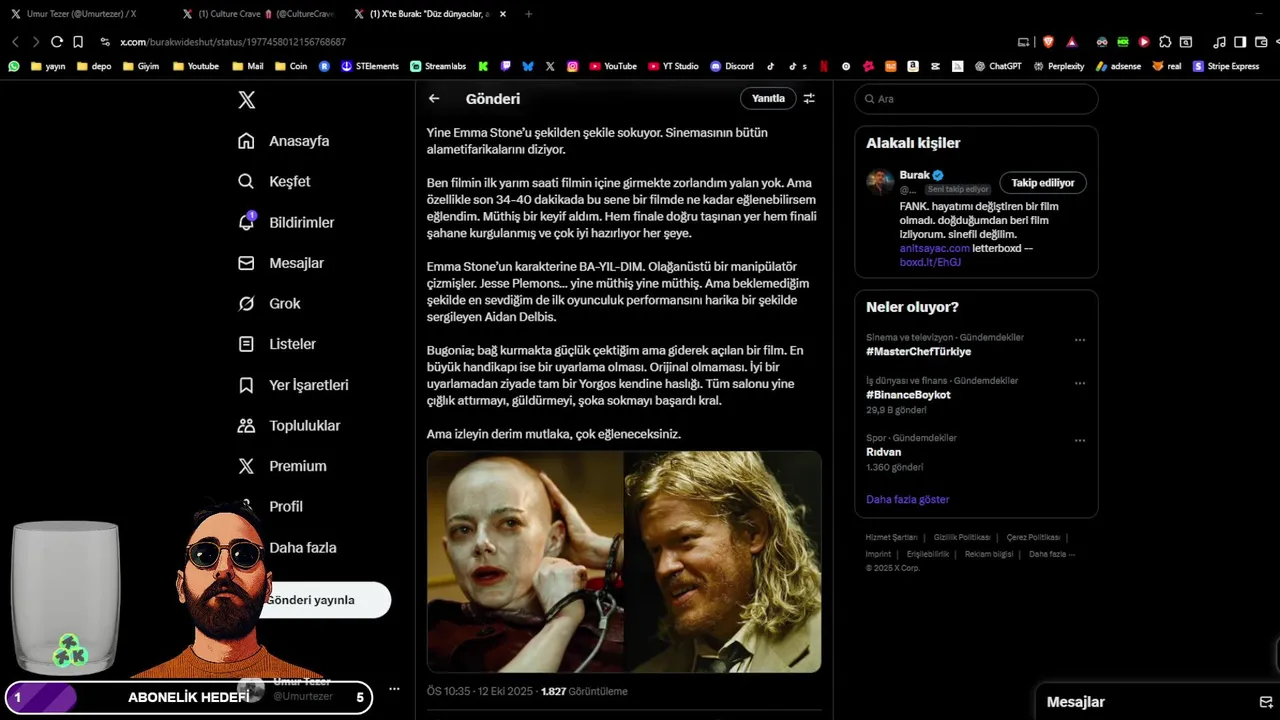Open Yer İşaretleri bookmarks
This screenshot has height=720, width=1280.
coord(293,385)
